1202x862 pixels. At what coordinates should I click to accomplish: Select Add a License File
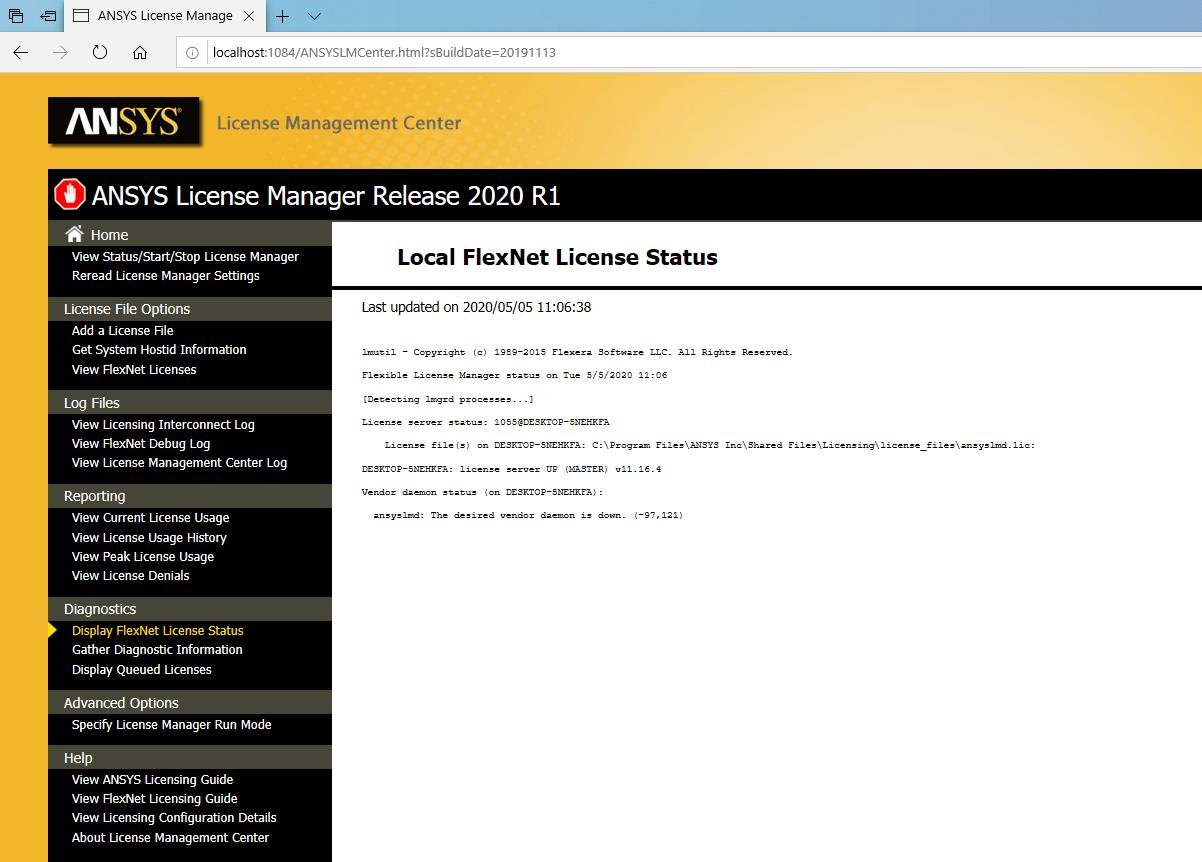[x=123, y=331]
